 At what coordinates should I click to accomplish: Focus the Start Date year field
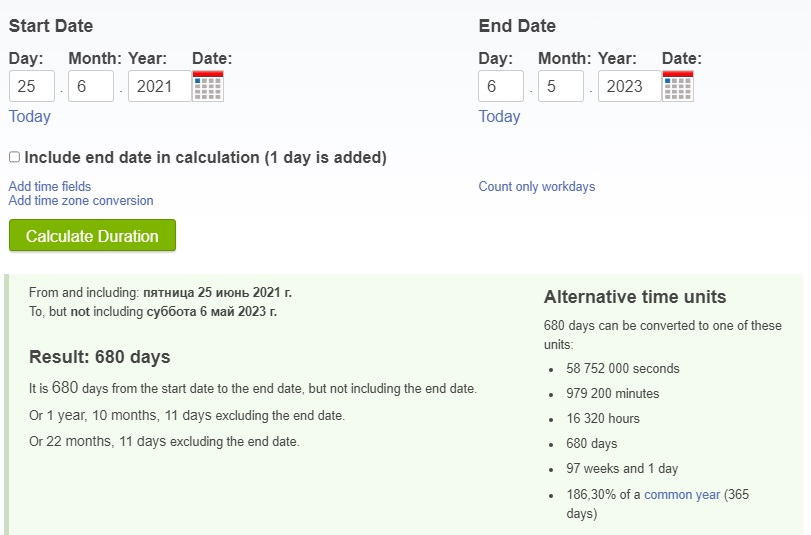click(160, 86)
